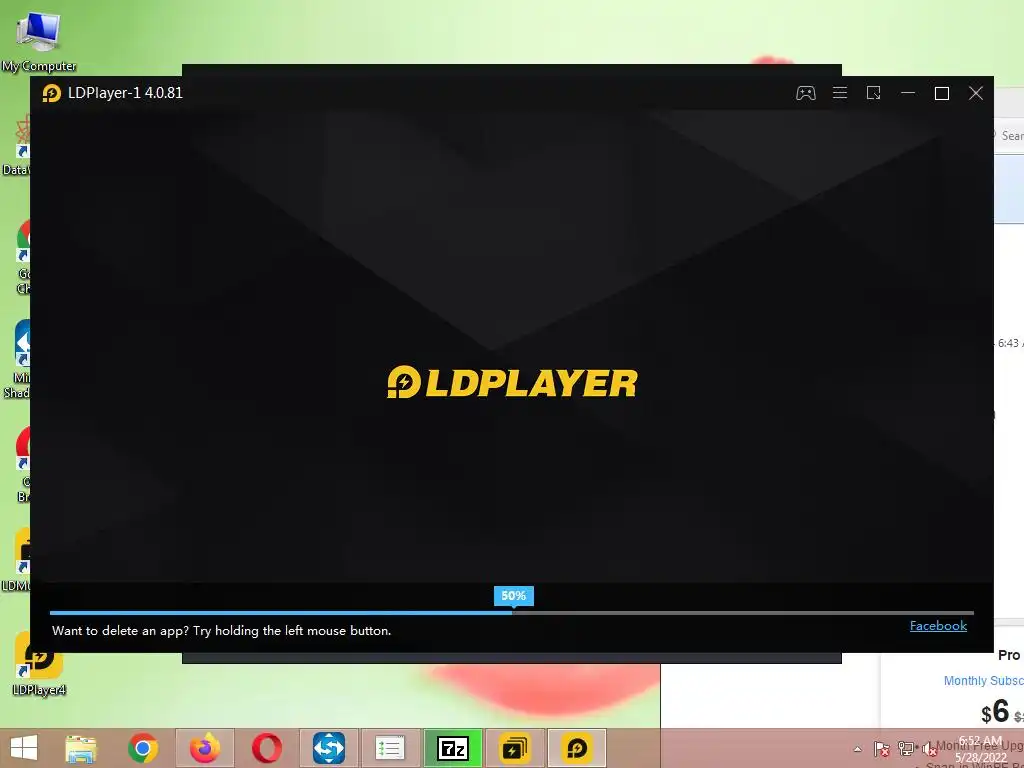Launch Google Chrome from the taskbar
1024x768 pixels.
point(143,748)
